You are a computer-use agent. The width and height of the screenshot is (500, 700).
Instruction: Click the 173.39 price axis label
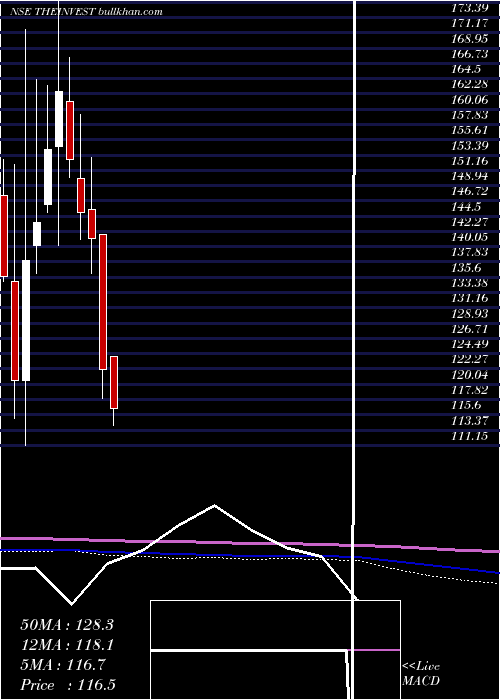point(470,8)
